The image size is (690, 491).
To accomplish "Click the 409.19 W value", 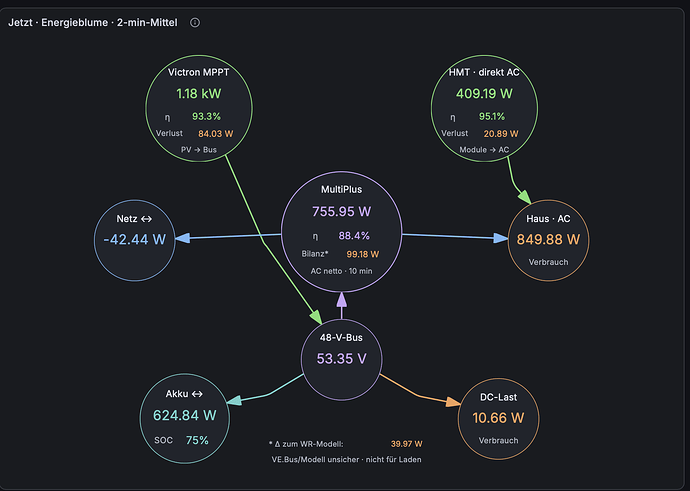I will coord(484,94).
